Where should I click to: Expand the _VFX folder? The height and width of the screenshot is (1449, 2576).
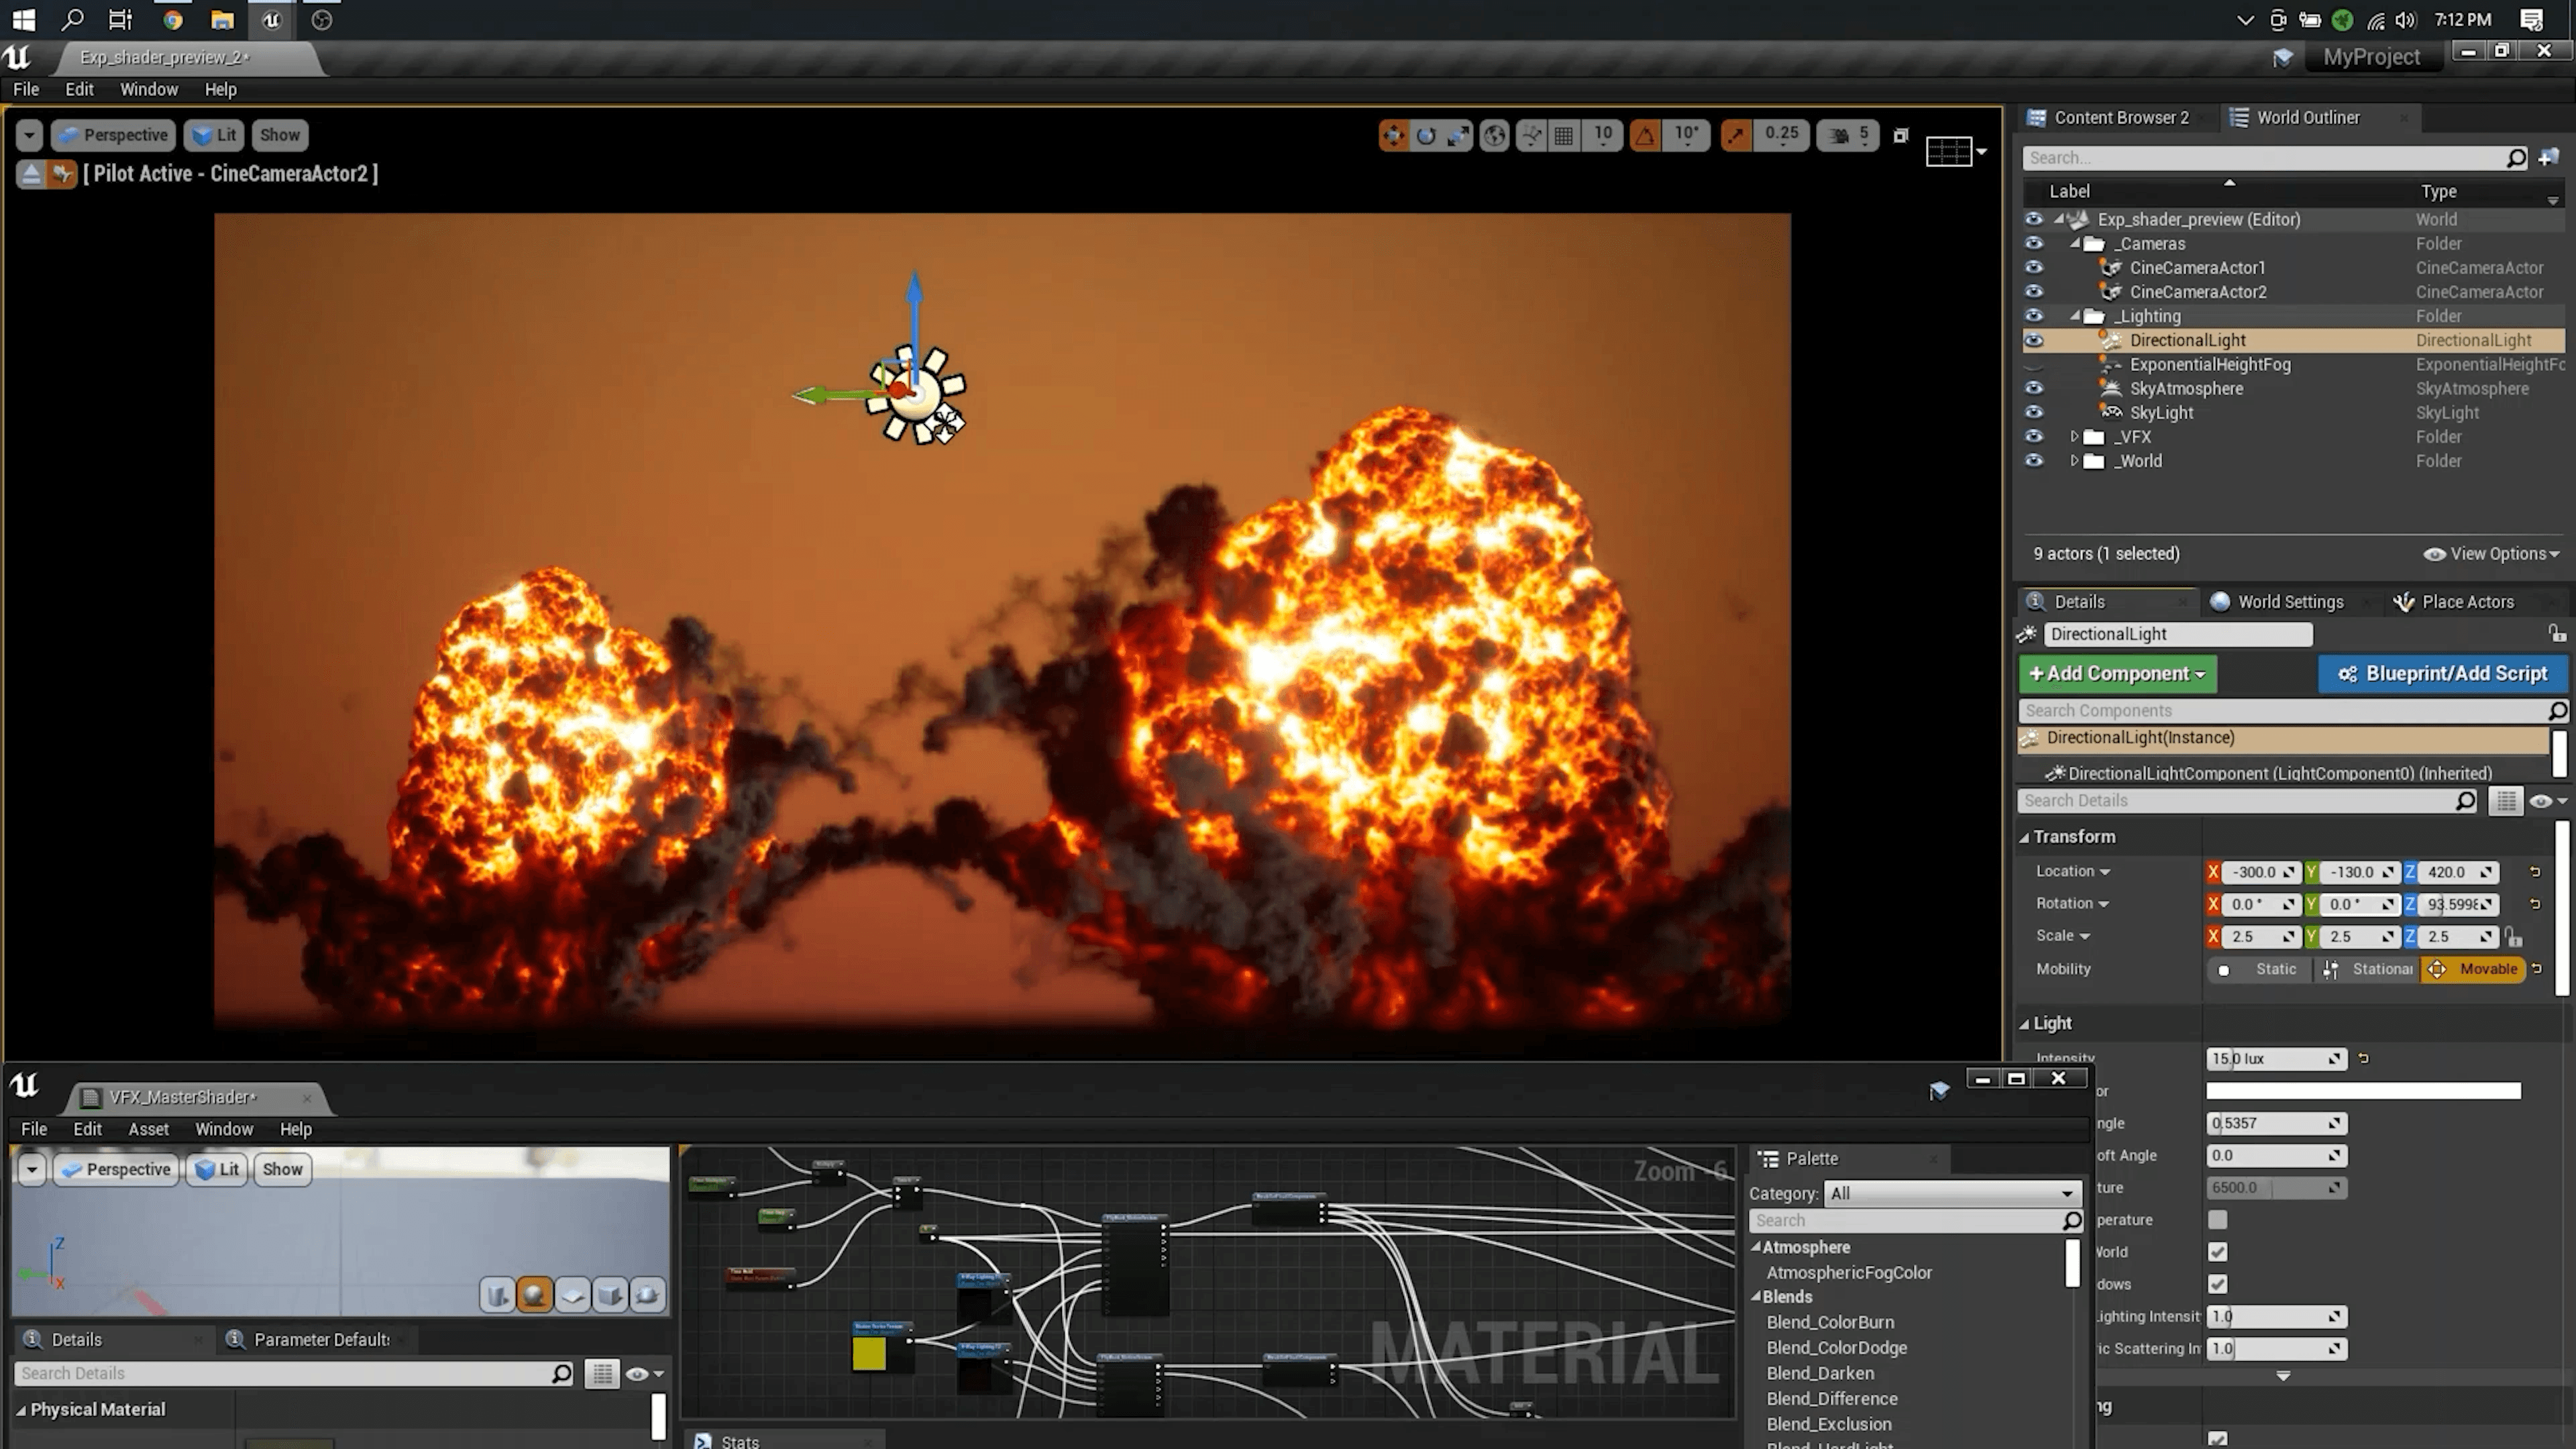click(2074, 437)
